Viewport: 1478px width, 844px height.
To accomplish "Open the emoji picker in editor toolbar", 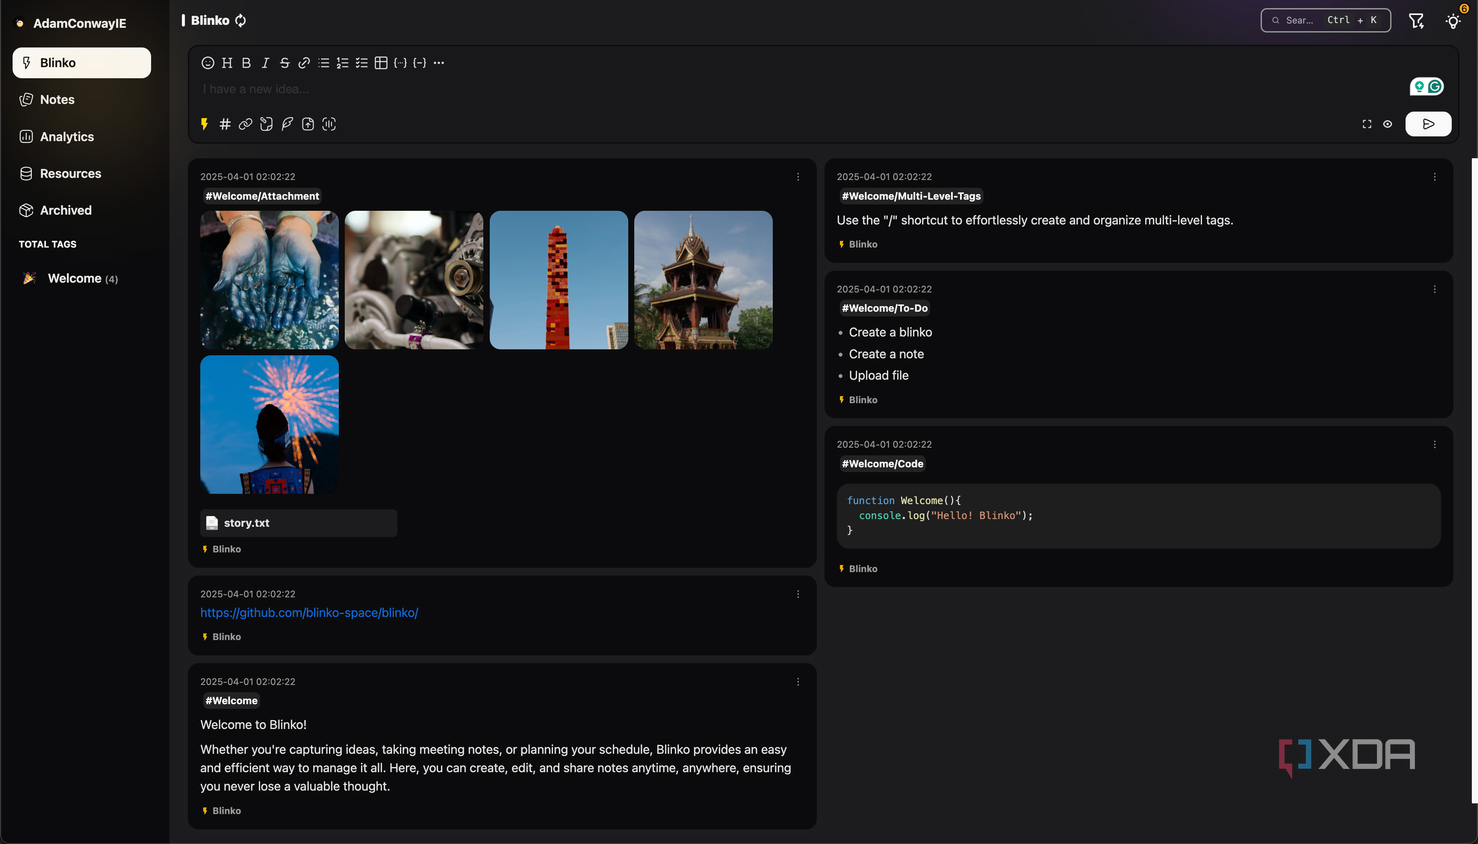I will [208, 63].
